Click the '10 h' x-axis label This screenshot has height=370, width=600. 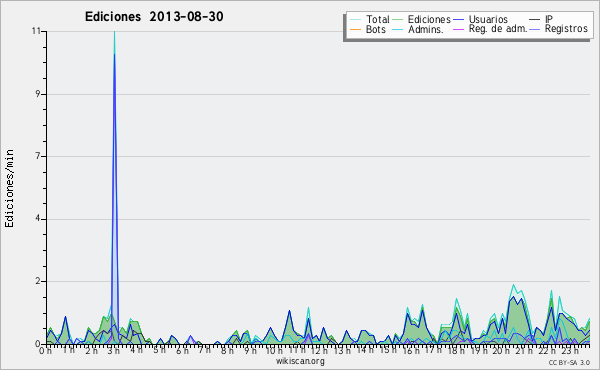tap(274, 350)
